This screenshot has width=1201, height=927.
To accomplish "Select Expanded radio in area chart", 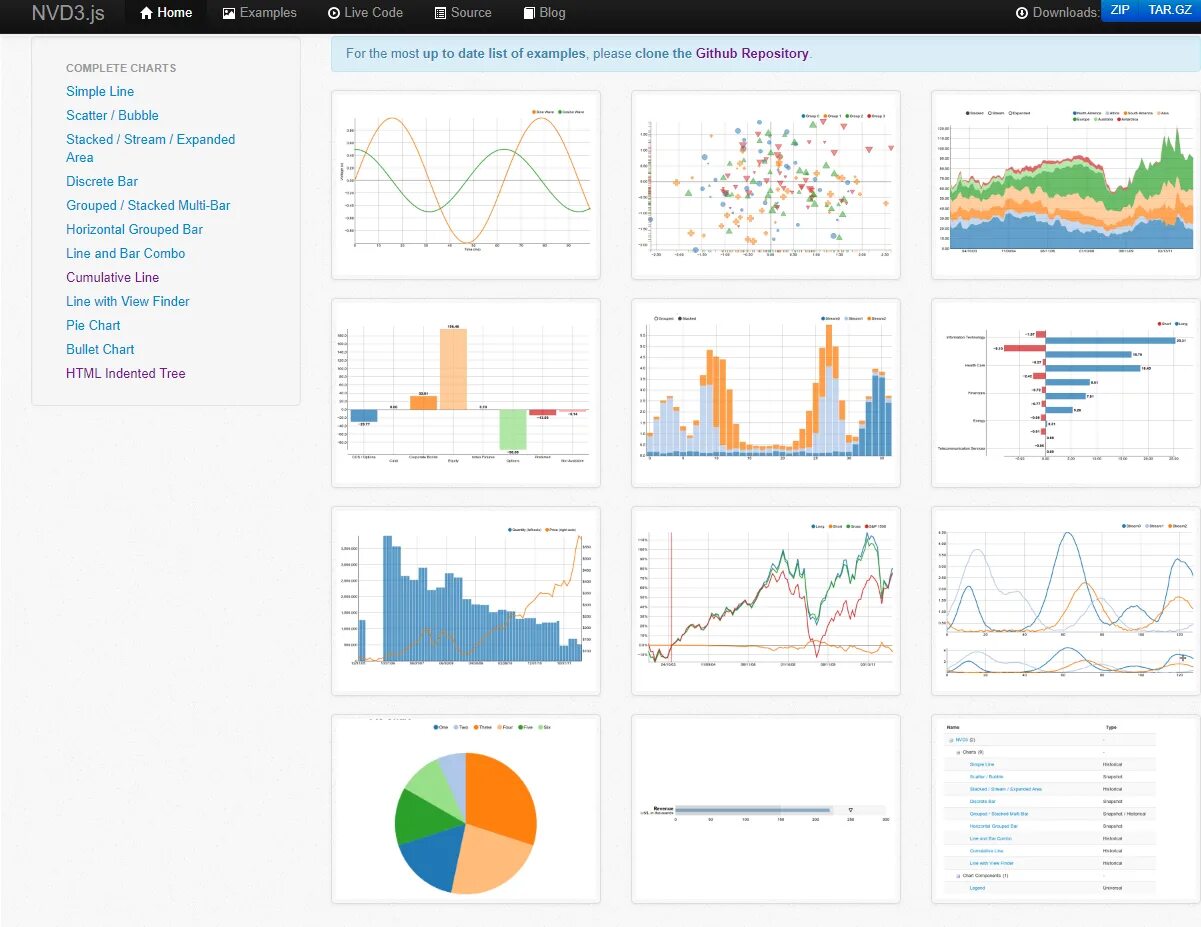I will [1019, 113].
